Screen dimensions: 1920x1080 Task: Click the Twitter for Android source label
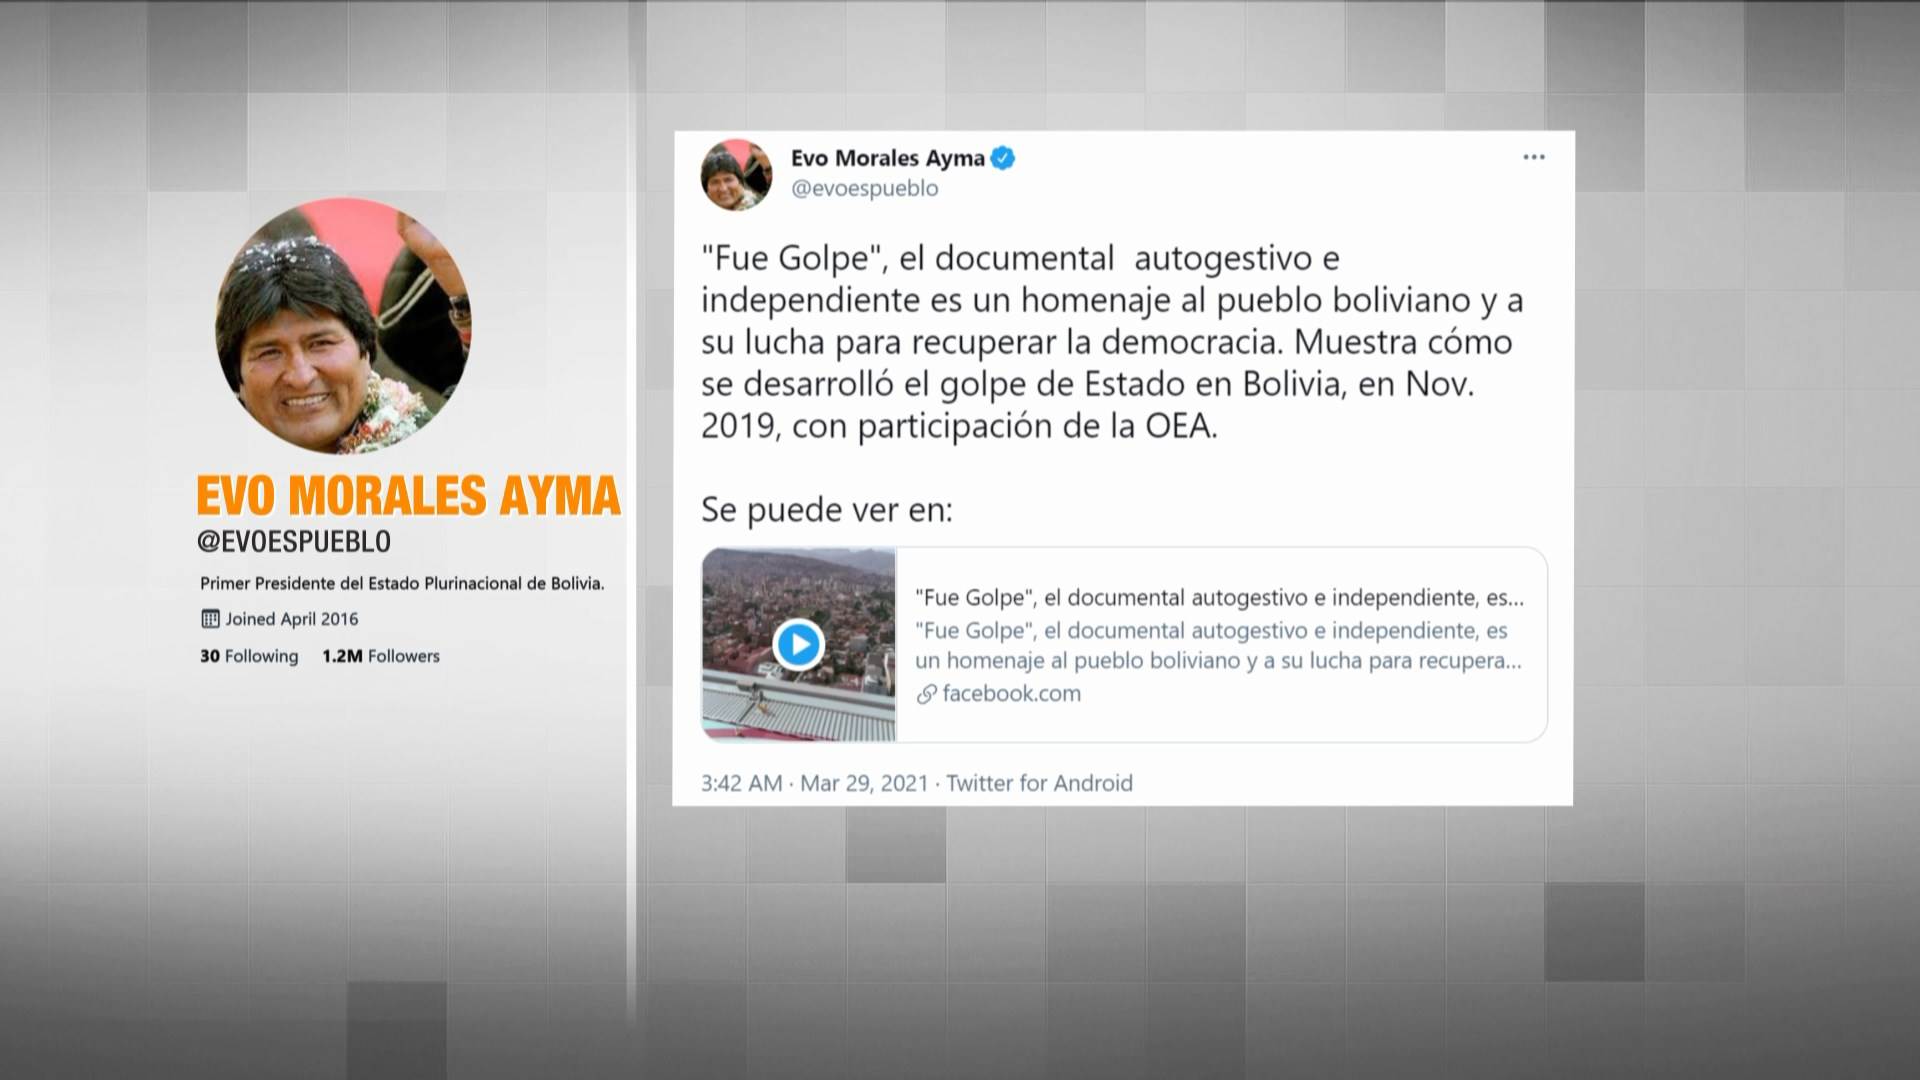pyautogui.click(x=1039, y=783)
